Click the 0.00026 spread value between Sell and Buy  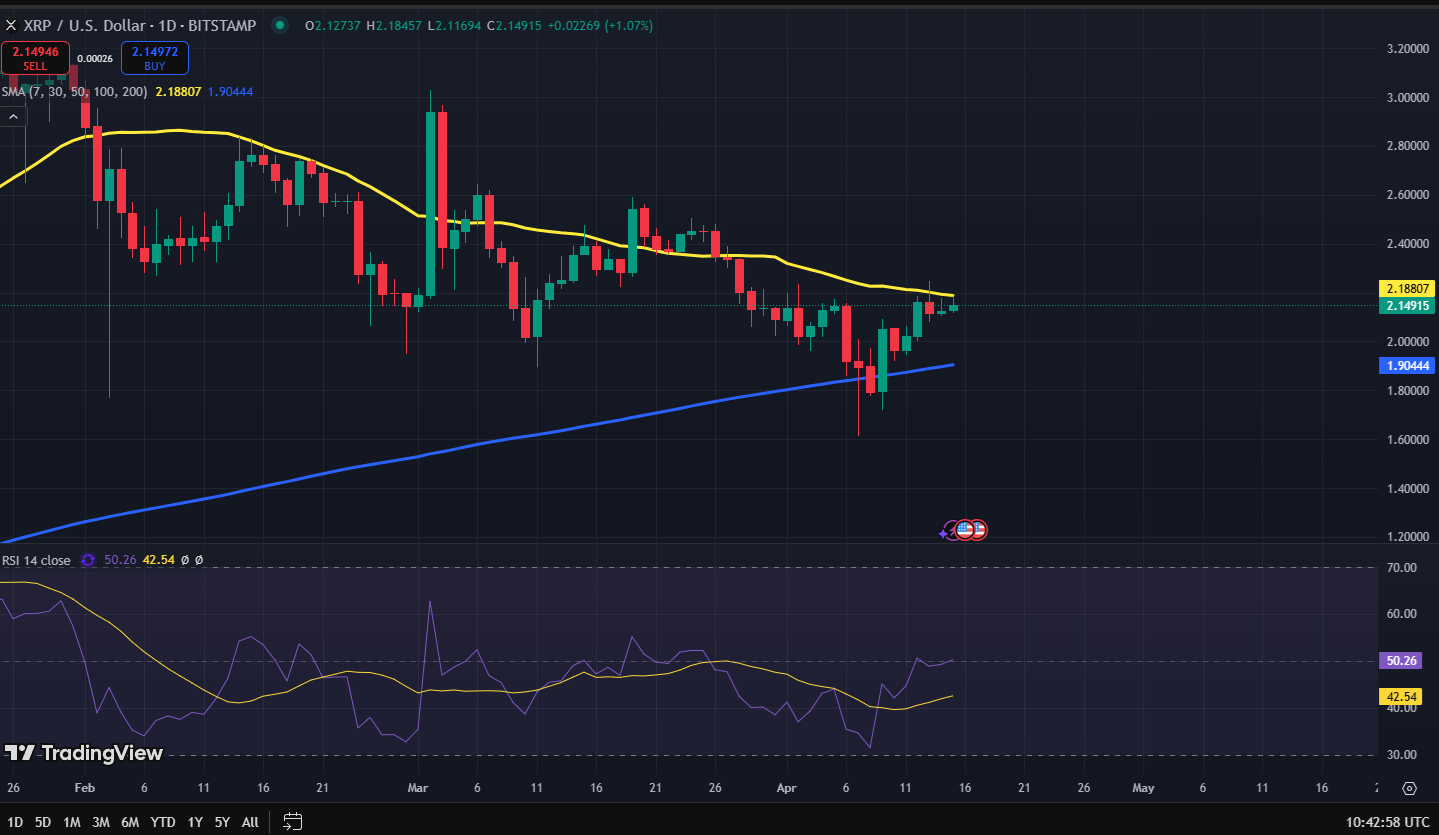(95, 58)
